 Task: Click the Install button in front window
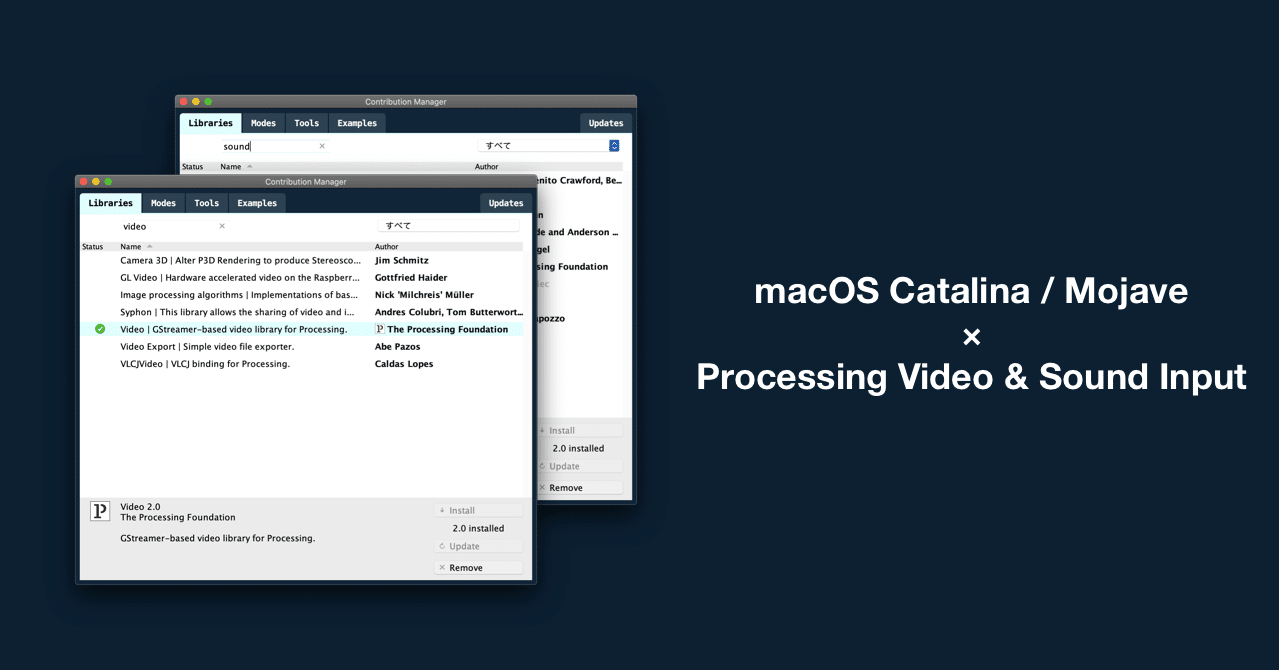(x=478, y=510)
